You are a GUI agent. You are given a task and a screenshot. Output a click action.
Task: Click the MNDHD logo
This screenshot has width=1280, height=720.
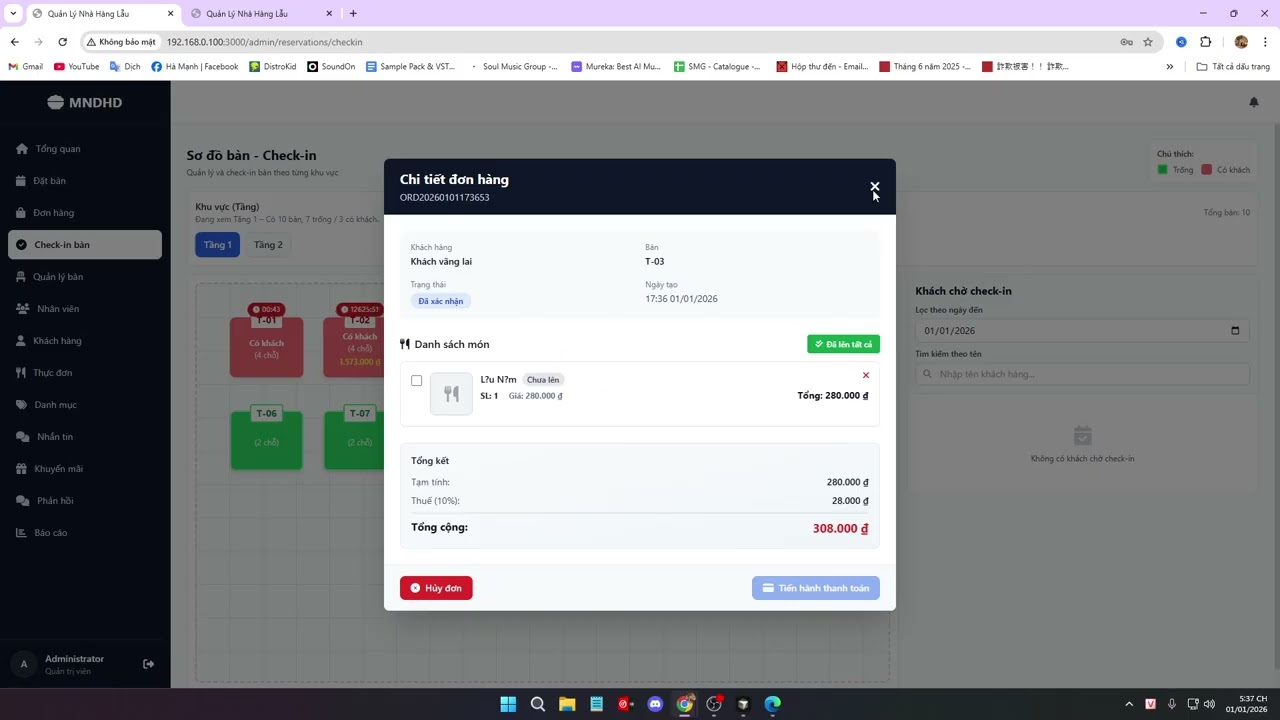85,102
